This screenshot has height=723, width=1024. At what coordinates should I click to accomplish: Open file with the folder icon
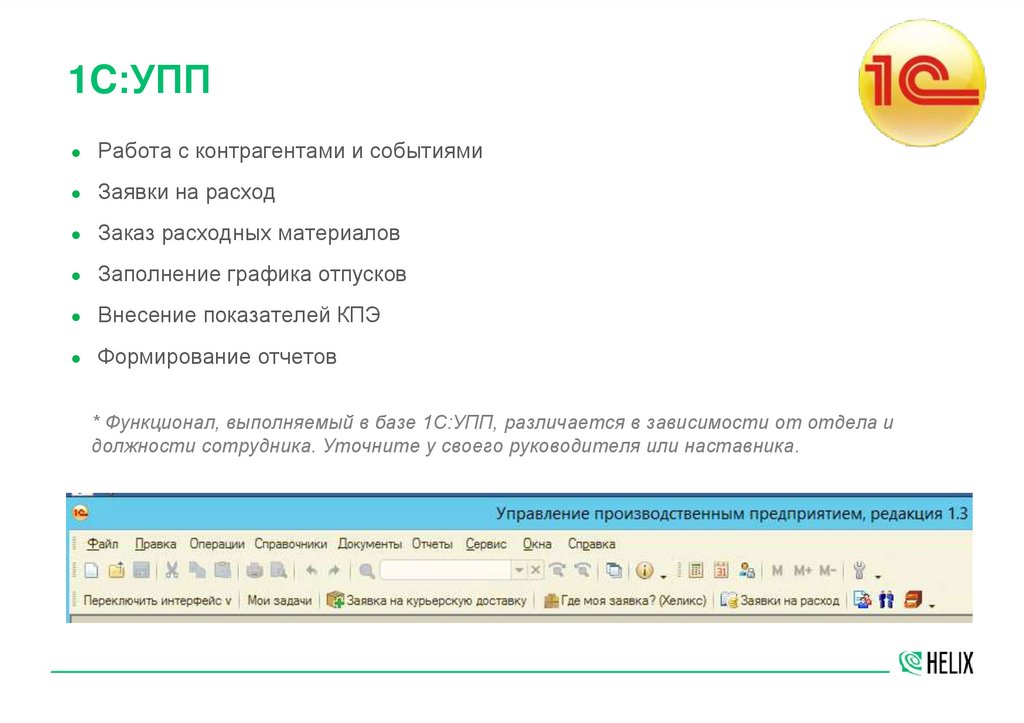[116, 571]
